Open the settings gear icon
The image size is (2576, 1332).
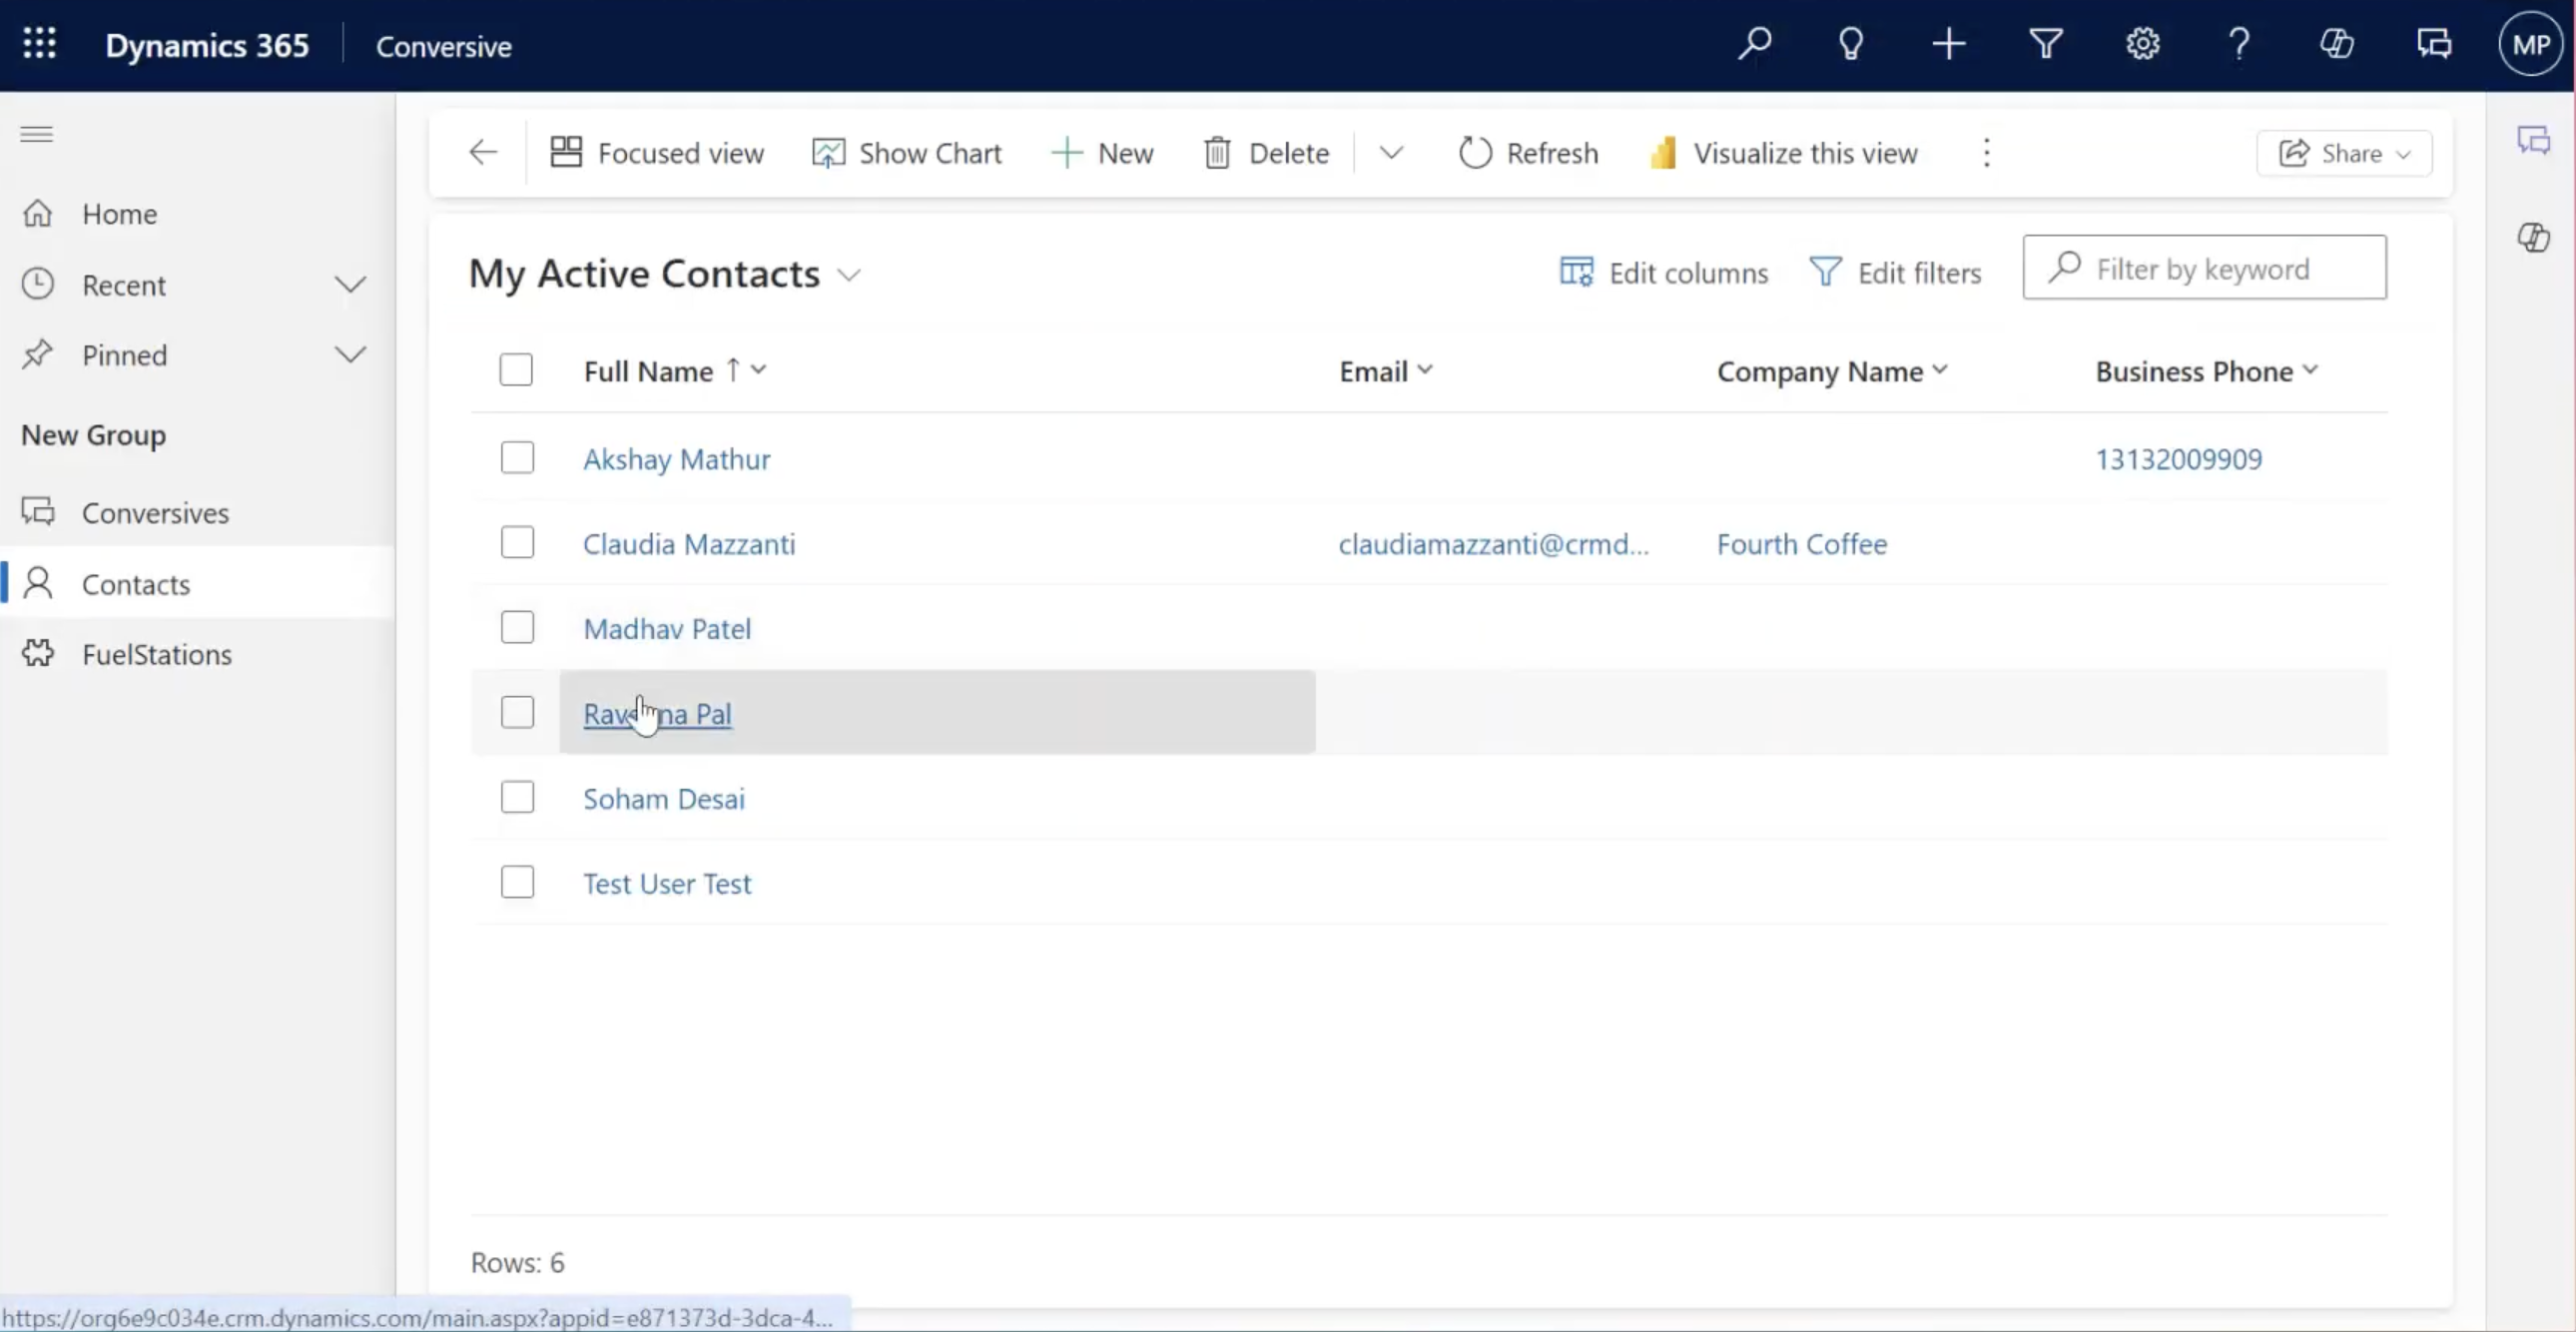[2142, 44]
